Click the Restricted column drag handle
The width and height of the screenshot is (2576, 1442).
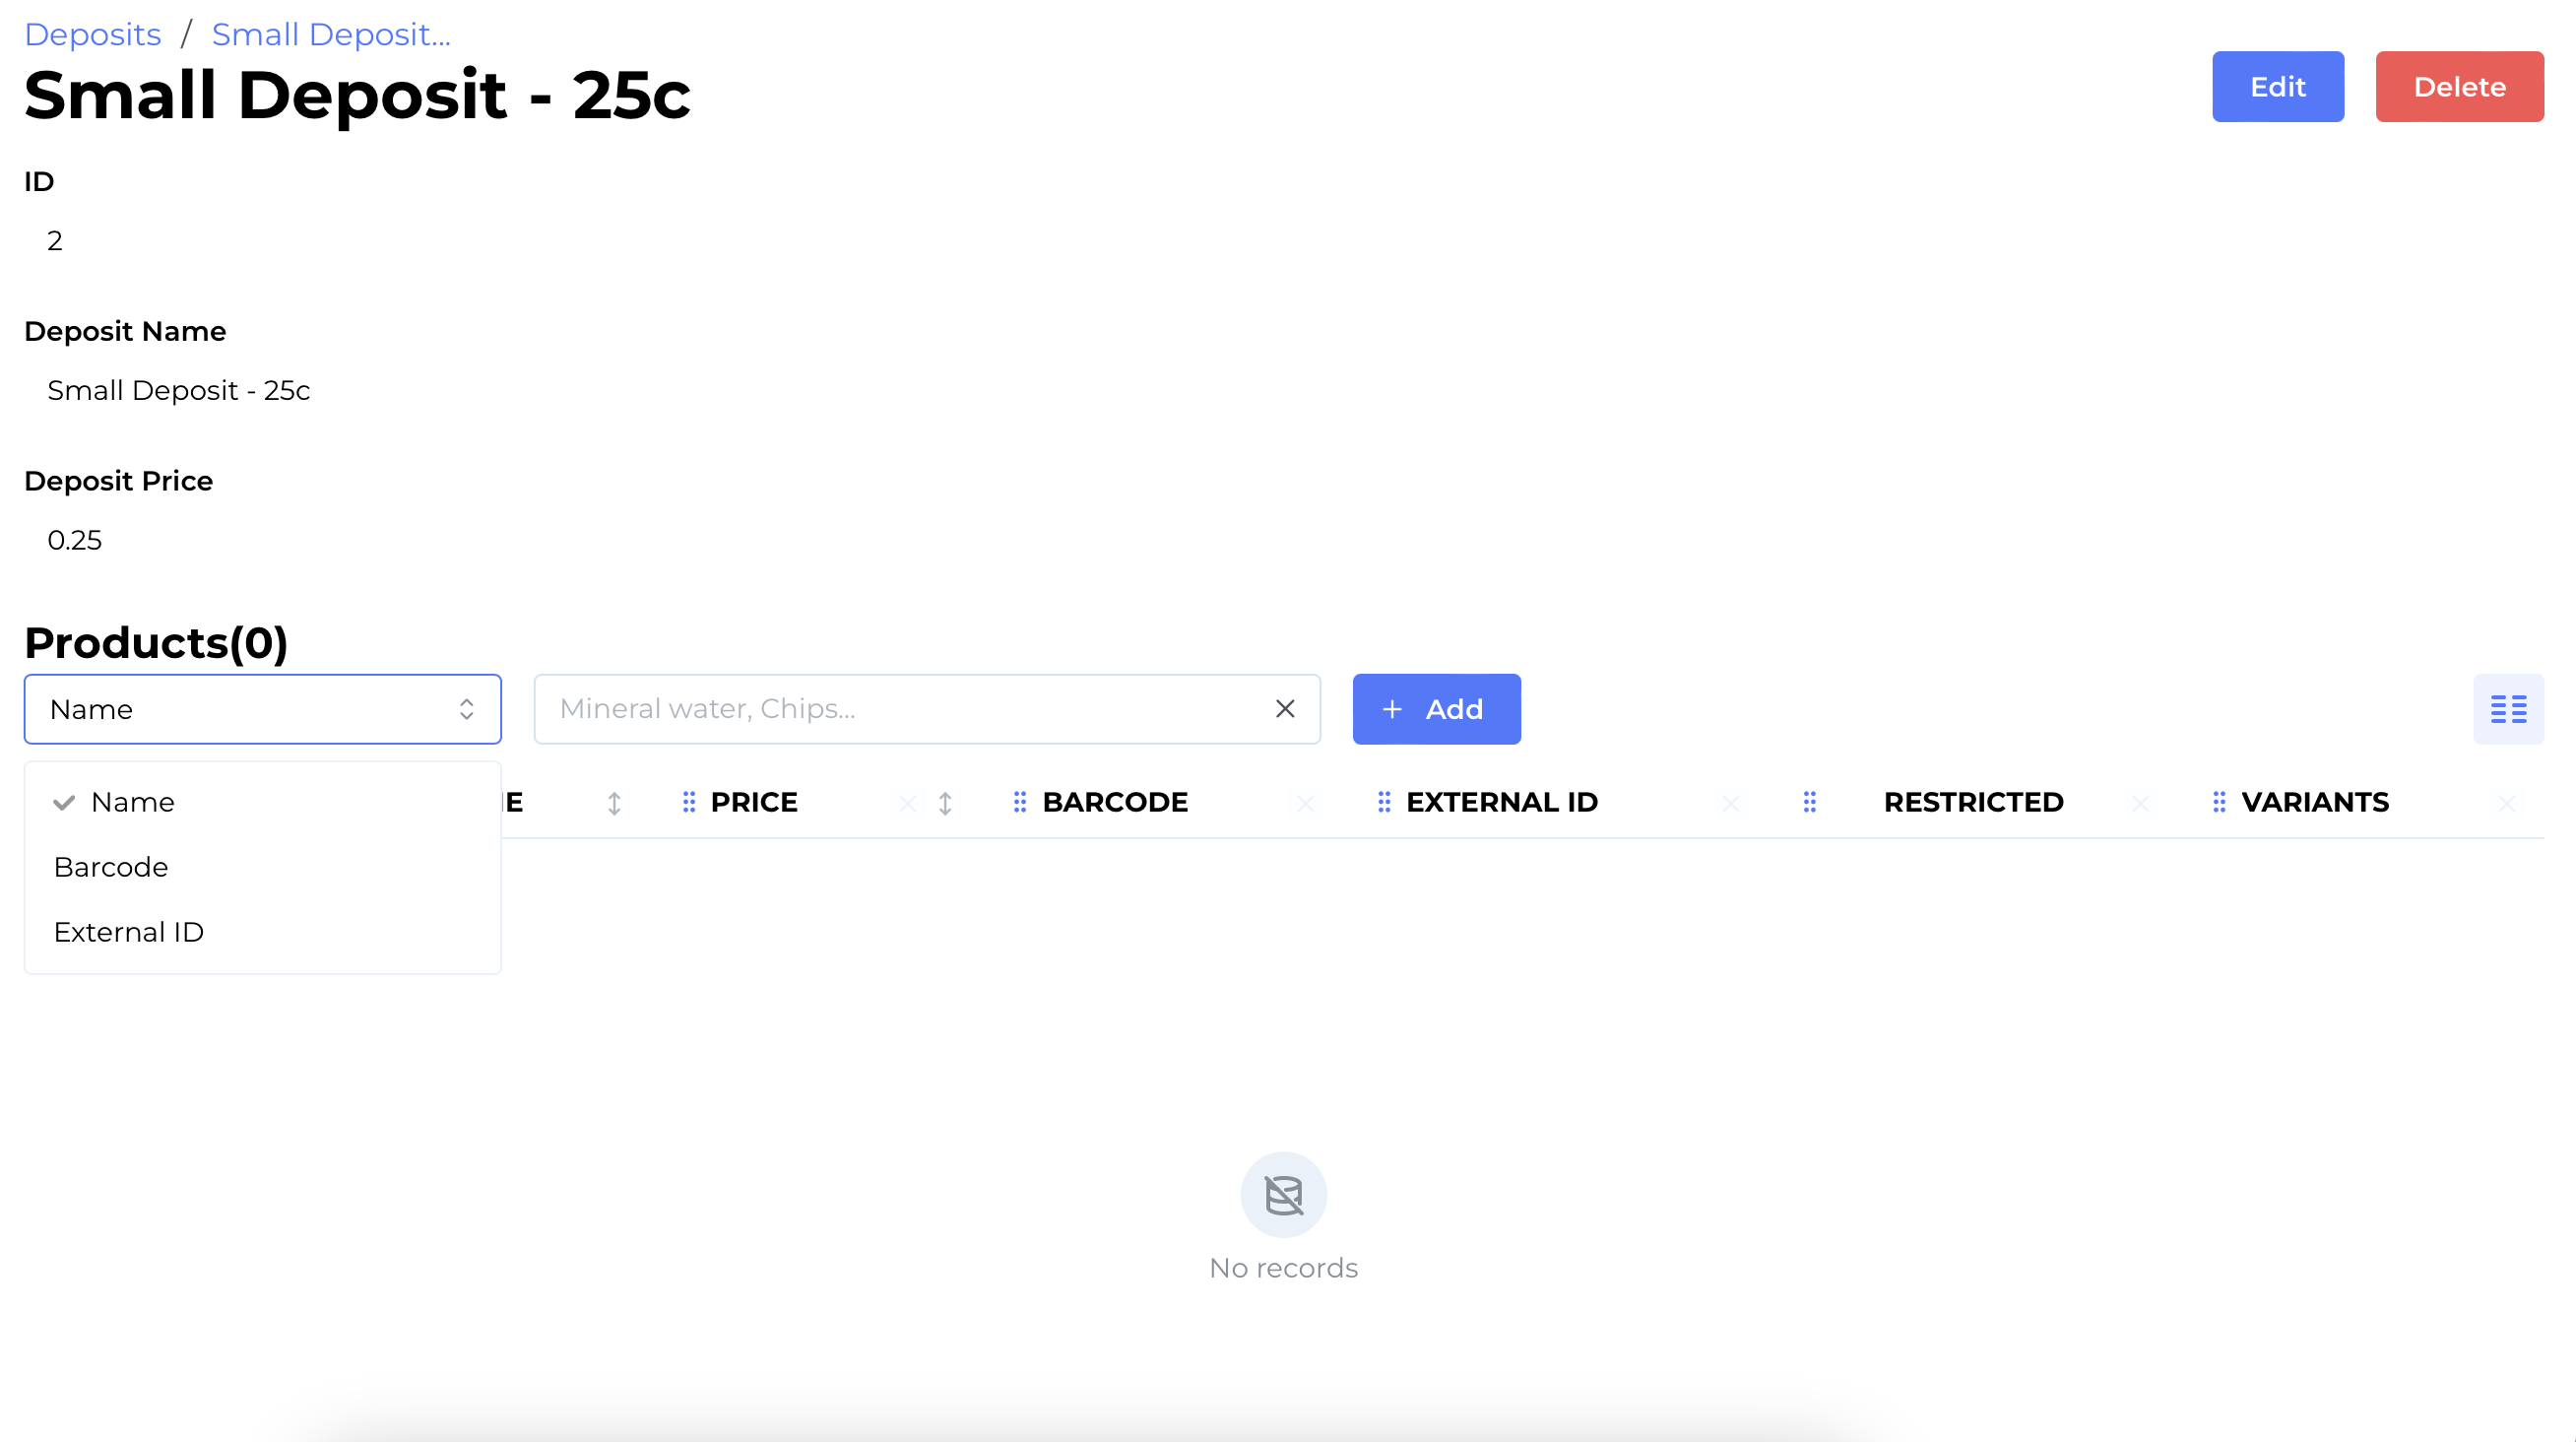pos(1809,802)
